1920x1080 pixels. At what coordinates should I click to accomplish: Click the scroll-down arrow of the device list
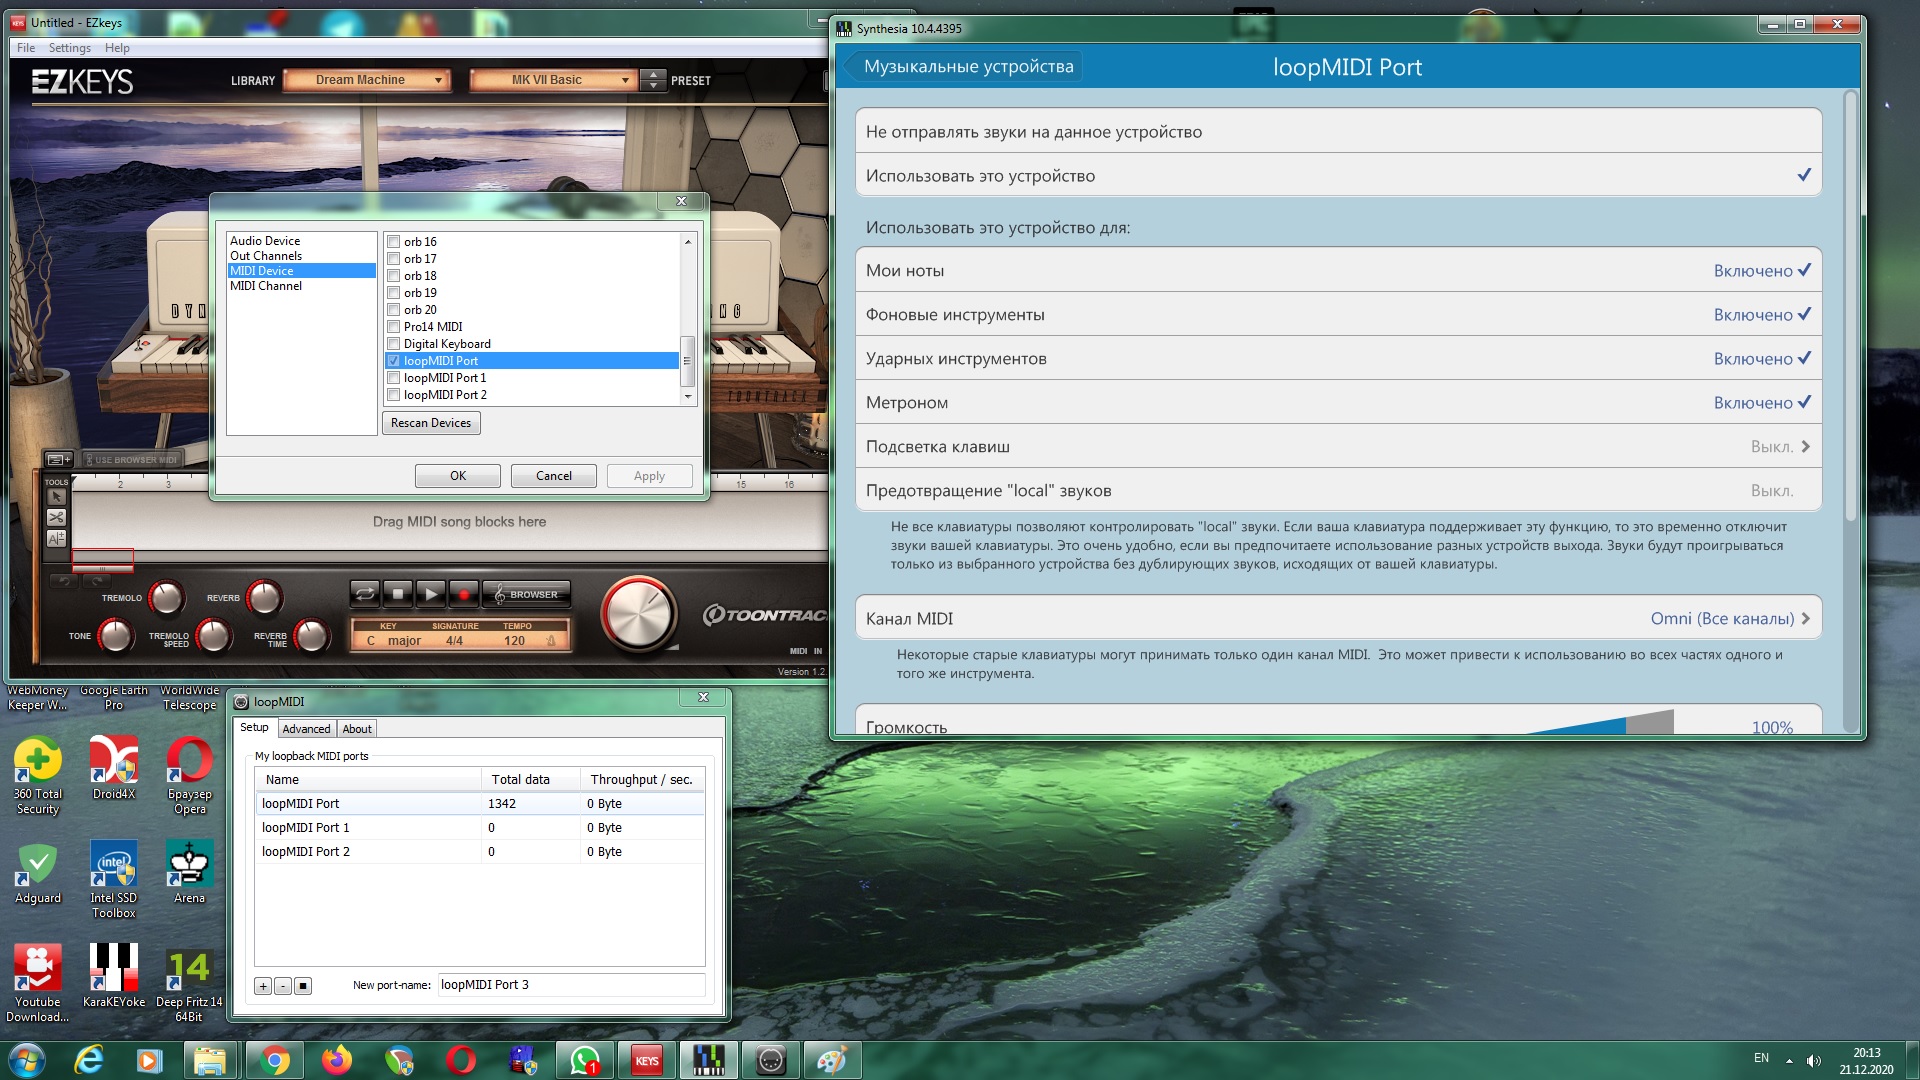[x=688, y=397]
